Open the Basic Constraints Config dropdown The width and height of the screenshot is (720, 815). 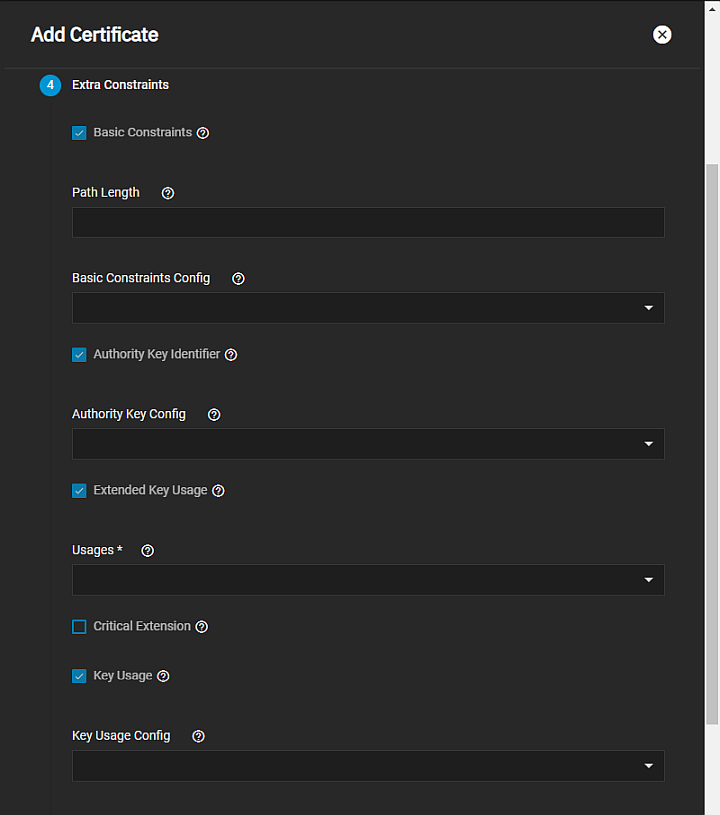[x=368, y=308]
